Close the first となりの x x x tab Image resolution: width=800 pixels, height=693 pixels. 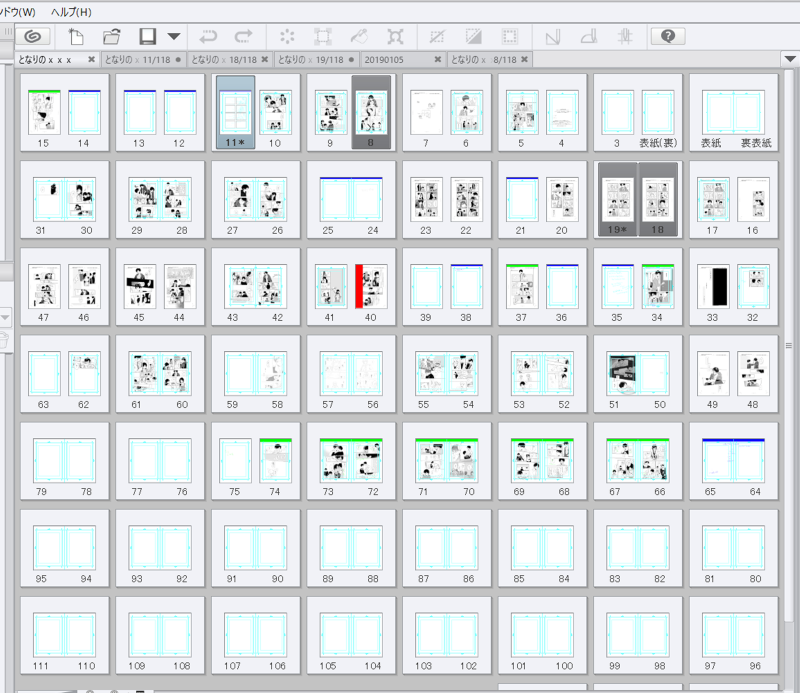pos(91,59)
